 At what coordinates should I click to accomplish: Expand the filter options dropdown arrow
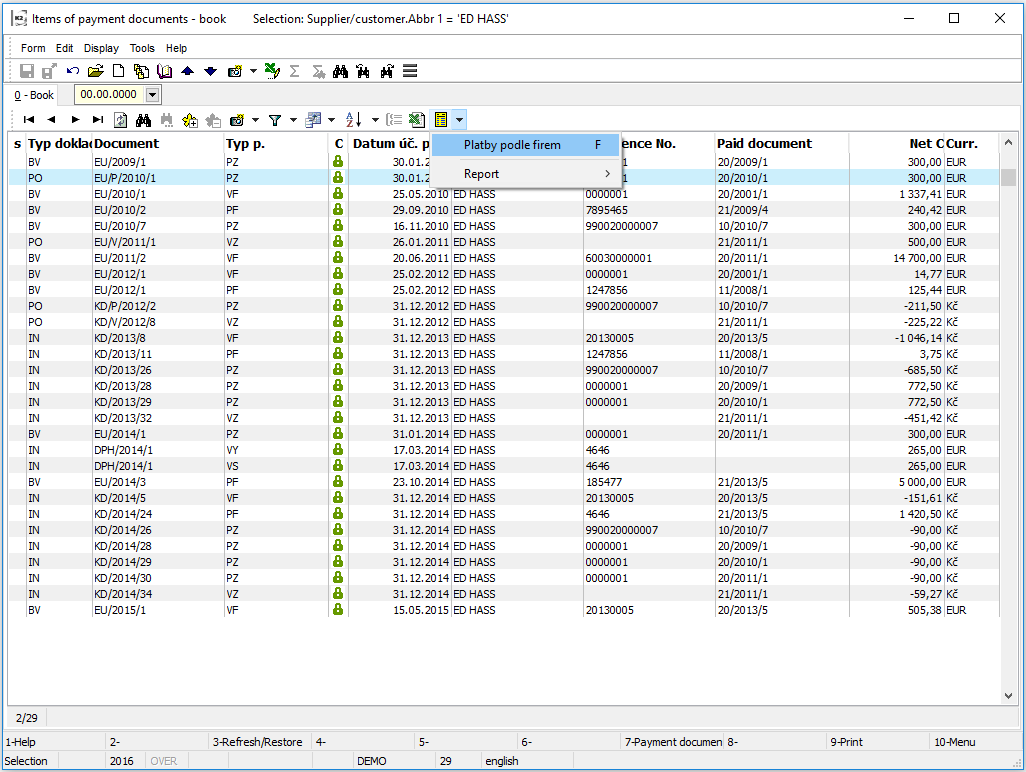click(293, 120)
